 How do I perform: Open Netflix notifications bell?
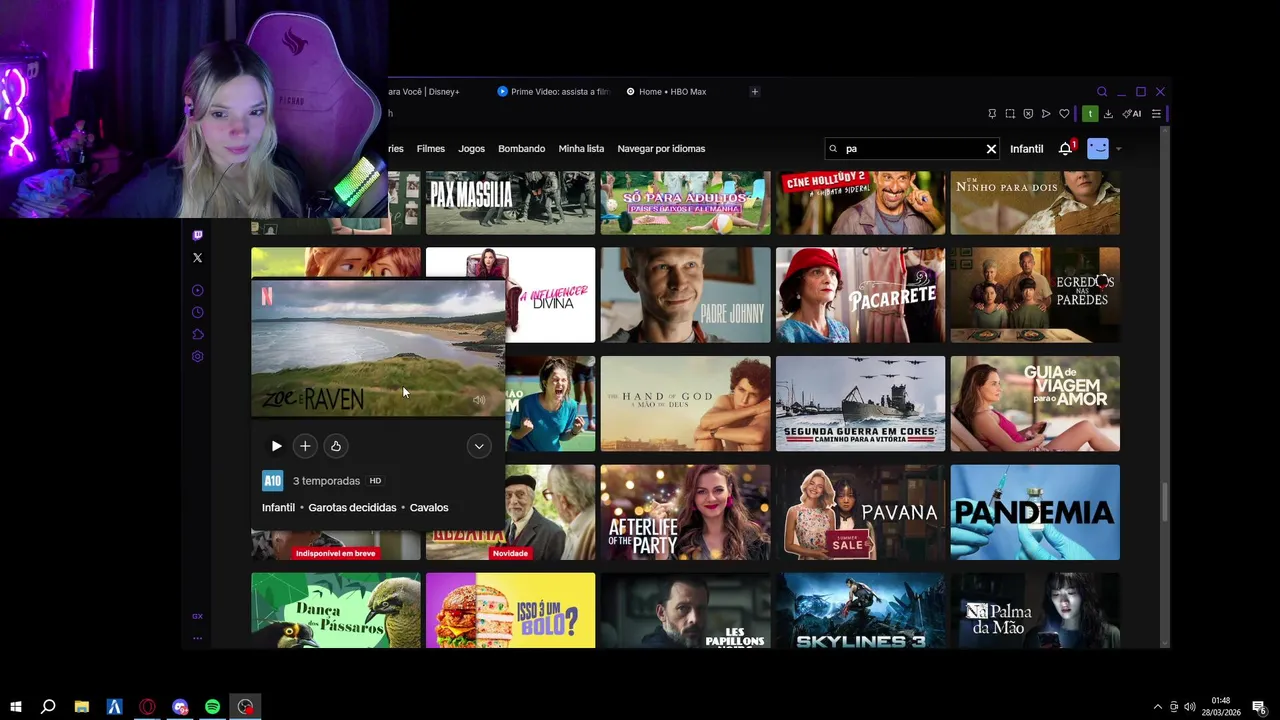click(1065, 148)
